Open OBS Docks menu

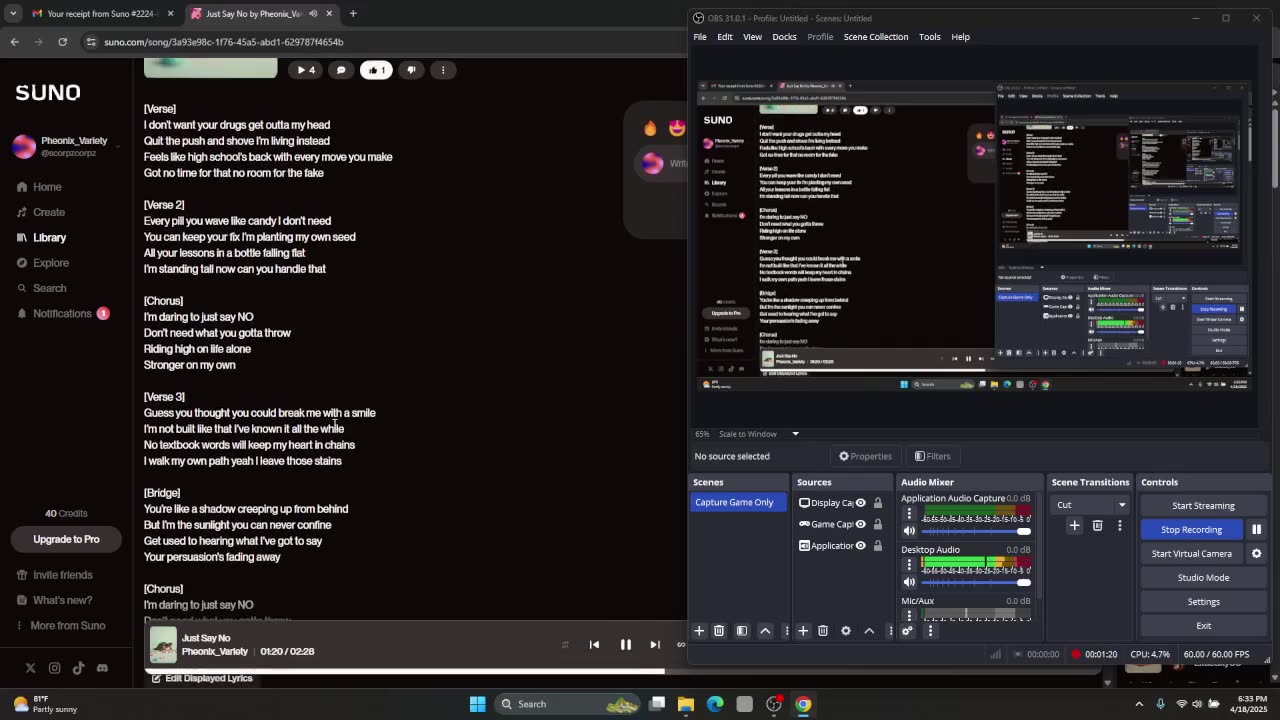point(784,37)
